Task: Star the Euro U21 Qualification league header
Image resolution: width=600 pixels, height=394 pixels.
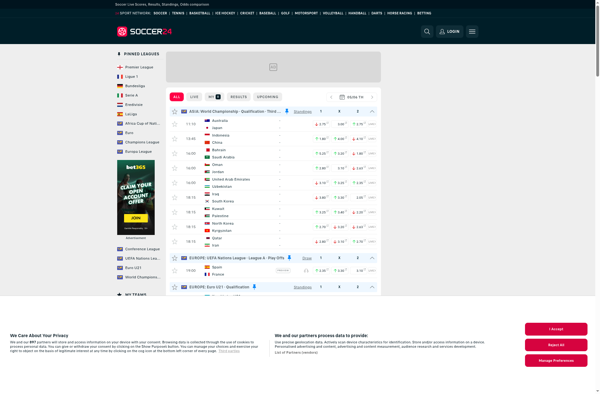Action: pos(174,287)
